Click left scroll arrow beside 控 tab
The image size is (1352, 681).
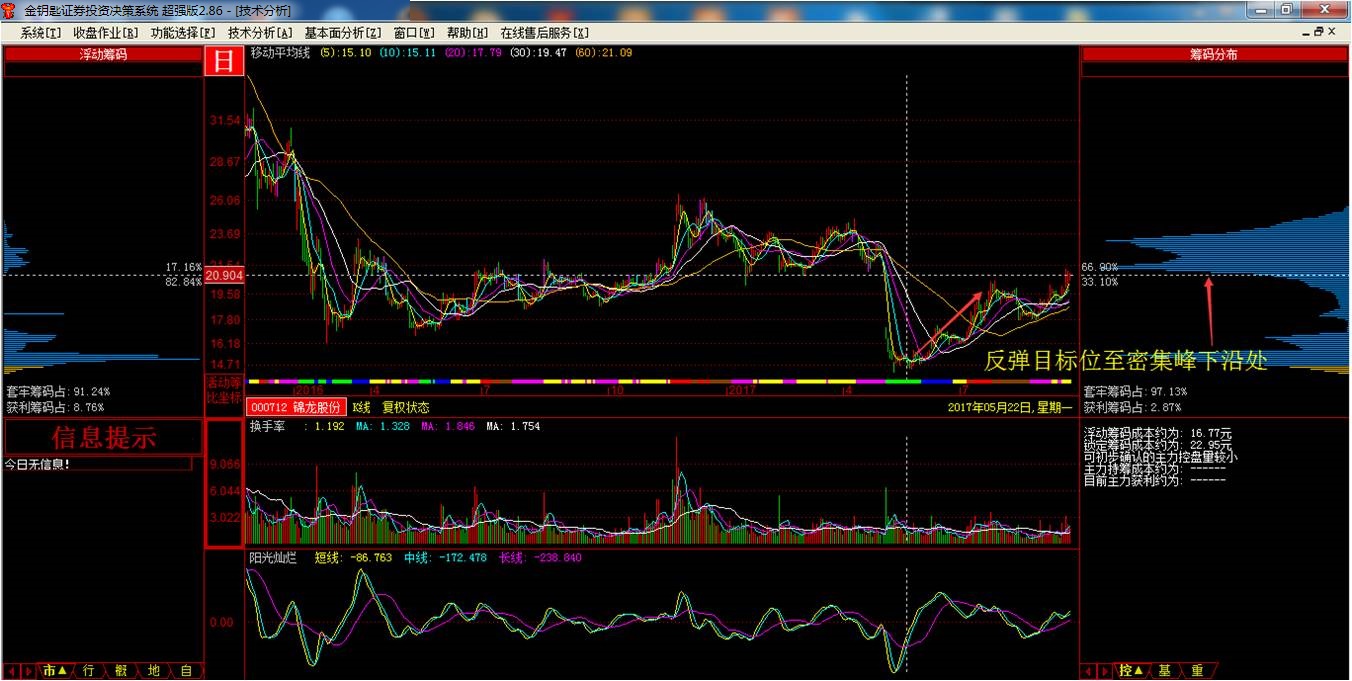pyautogui.click(x=1090, y=671)
